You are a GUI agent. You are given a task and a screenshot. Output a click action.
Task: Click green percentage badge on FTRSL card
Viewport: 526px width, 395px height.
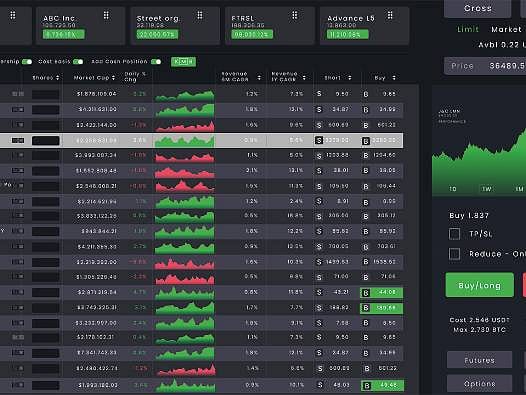252,34
